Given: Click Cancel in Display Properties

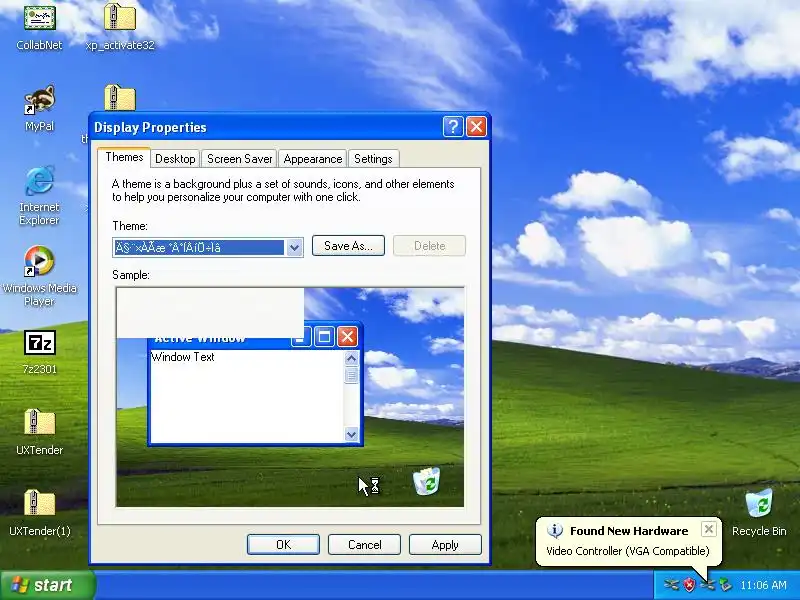Looking at the screenshot, I should [x=364, y=544].
